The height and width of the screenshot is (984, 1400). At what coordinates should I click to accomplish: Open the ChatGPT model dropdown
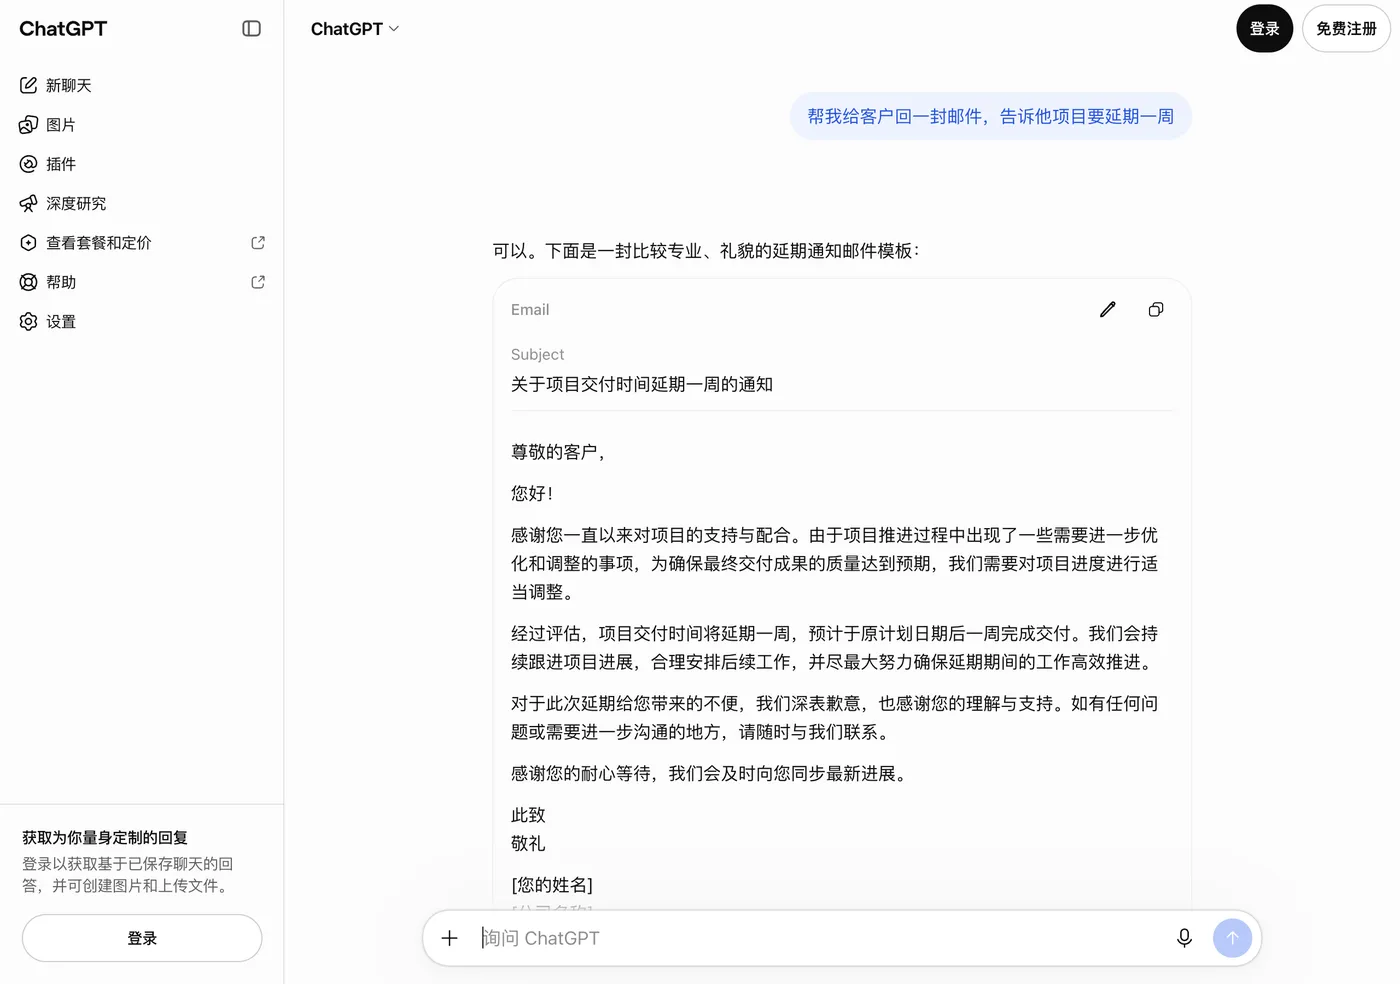(x=355, y=29)
